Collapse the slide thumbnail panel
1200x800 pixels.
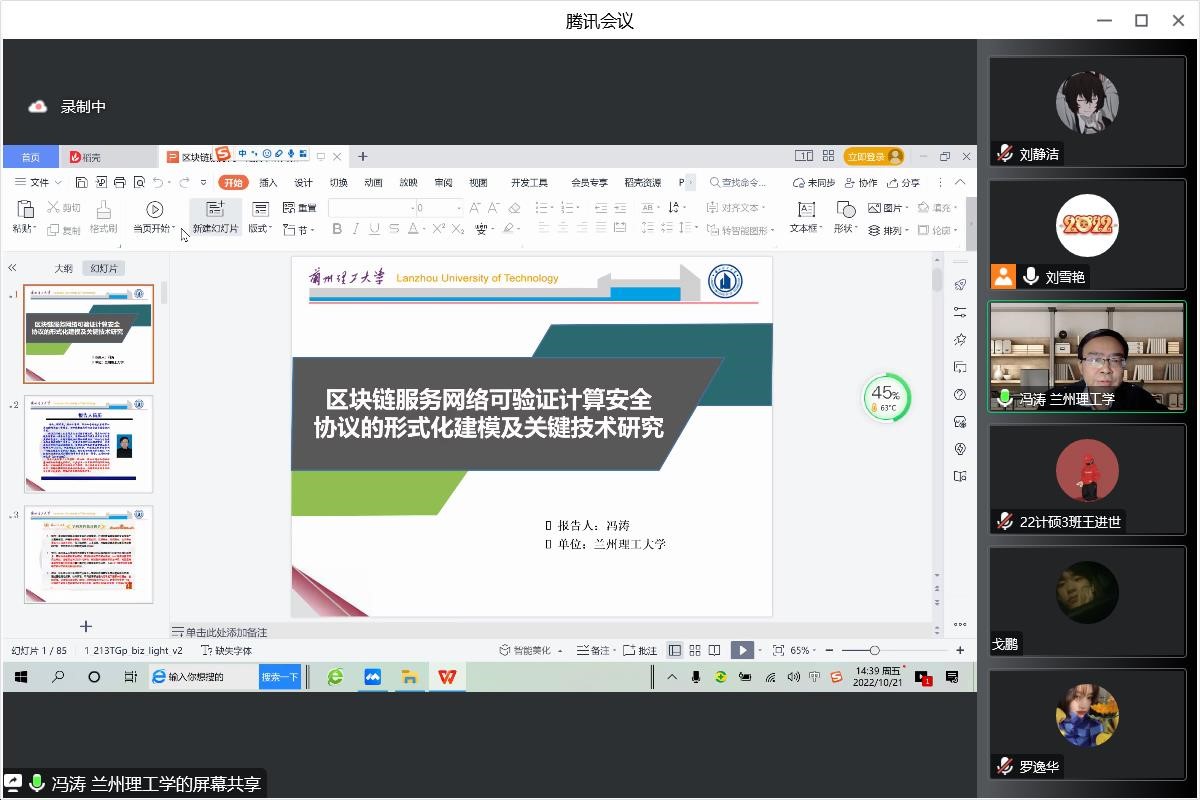tap(13, 268)
